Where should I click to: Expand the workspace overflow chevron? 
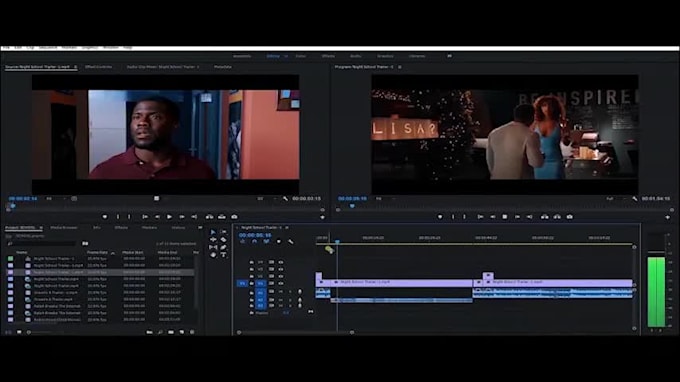[x=449, y=56]
